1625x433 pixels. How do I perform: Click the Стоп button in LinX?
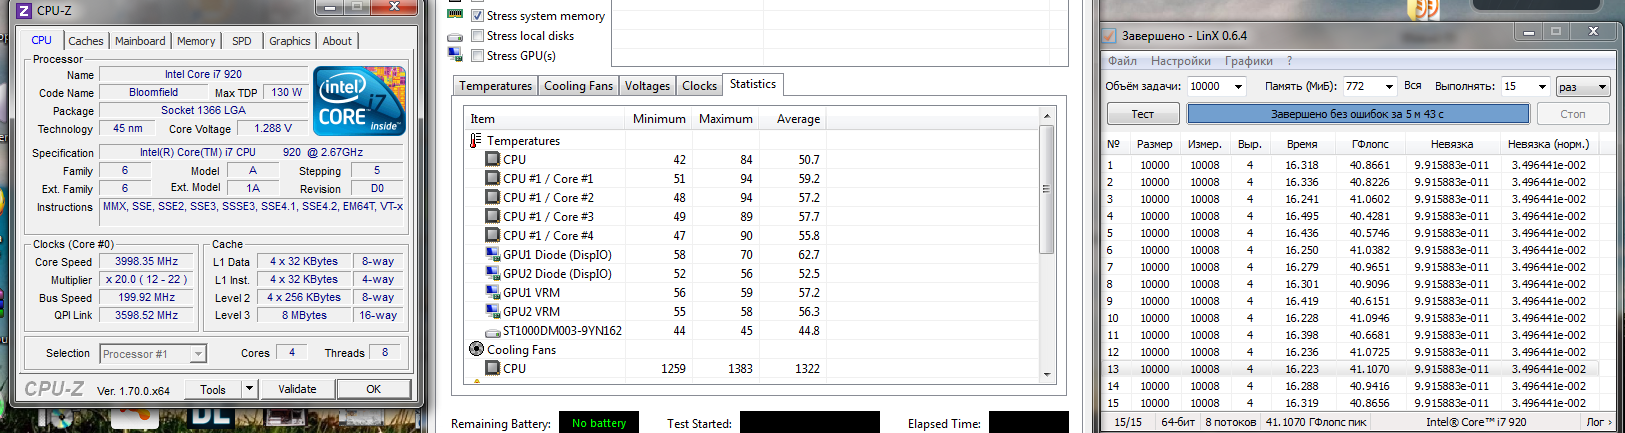1573,114
